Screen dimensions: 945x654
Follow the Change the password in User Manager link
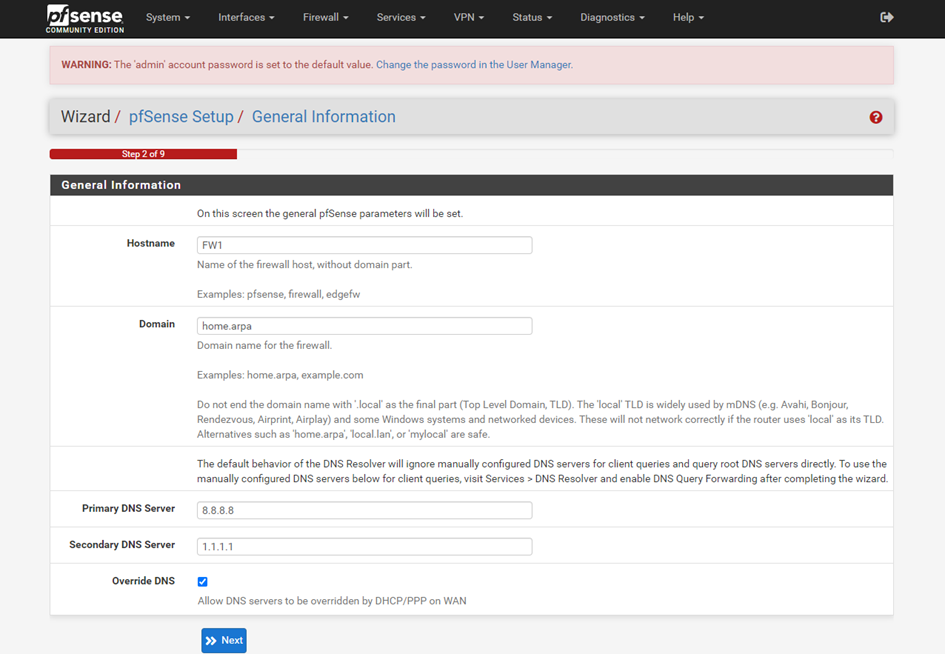[474, 64]
